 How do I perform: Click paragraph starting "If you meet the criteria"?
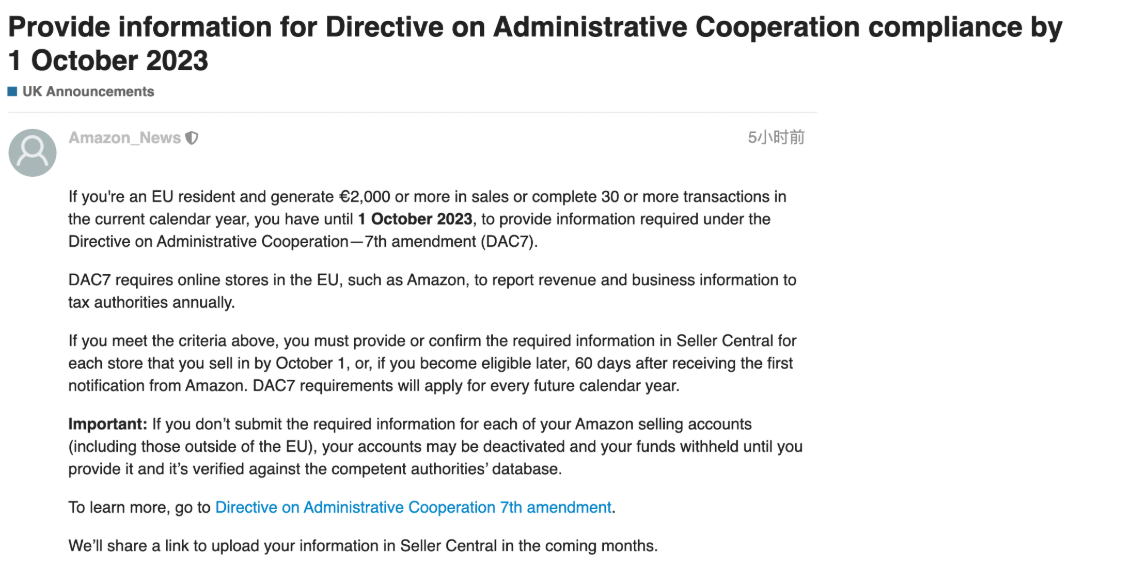432,363
